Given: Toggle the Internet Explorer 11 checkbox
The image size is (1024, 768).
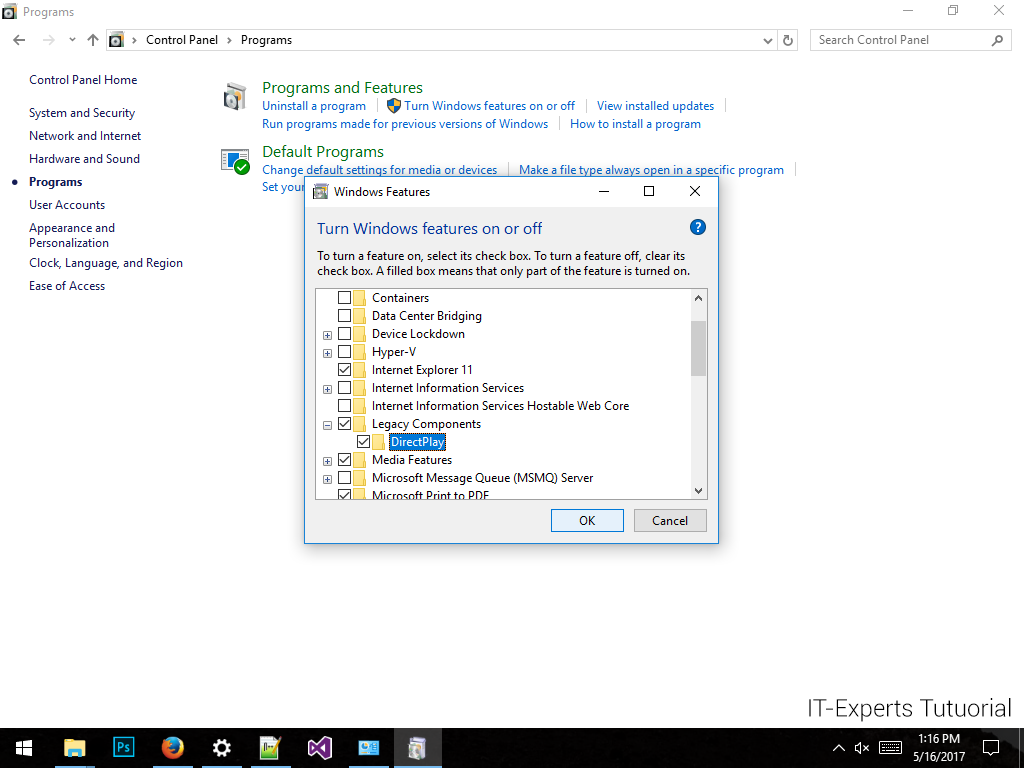Looking at the screenshot, I should pyautogui.click(x=345, y=370).
